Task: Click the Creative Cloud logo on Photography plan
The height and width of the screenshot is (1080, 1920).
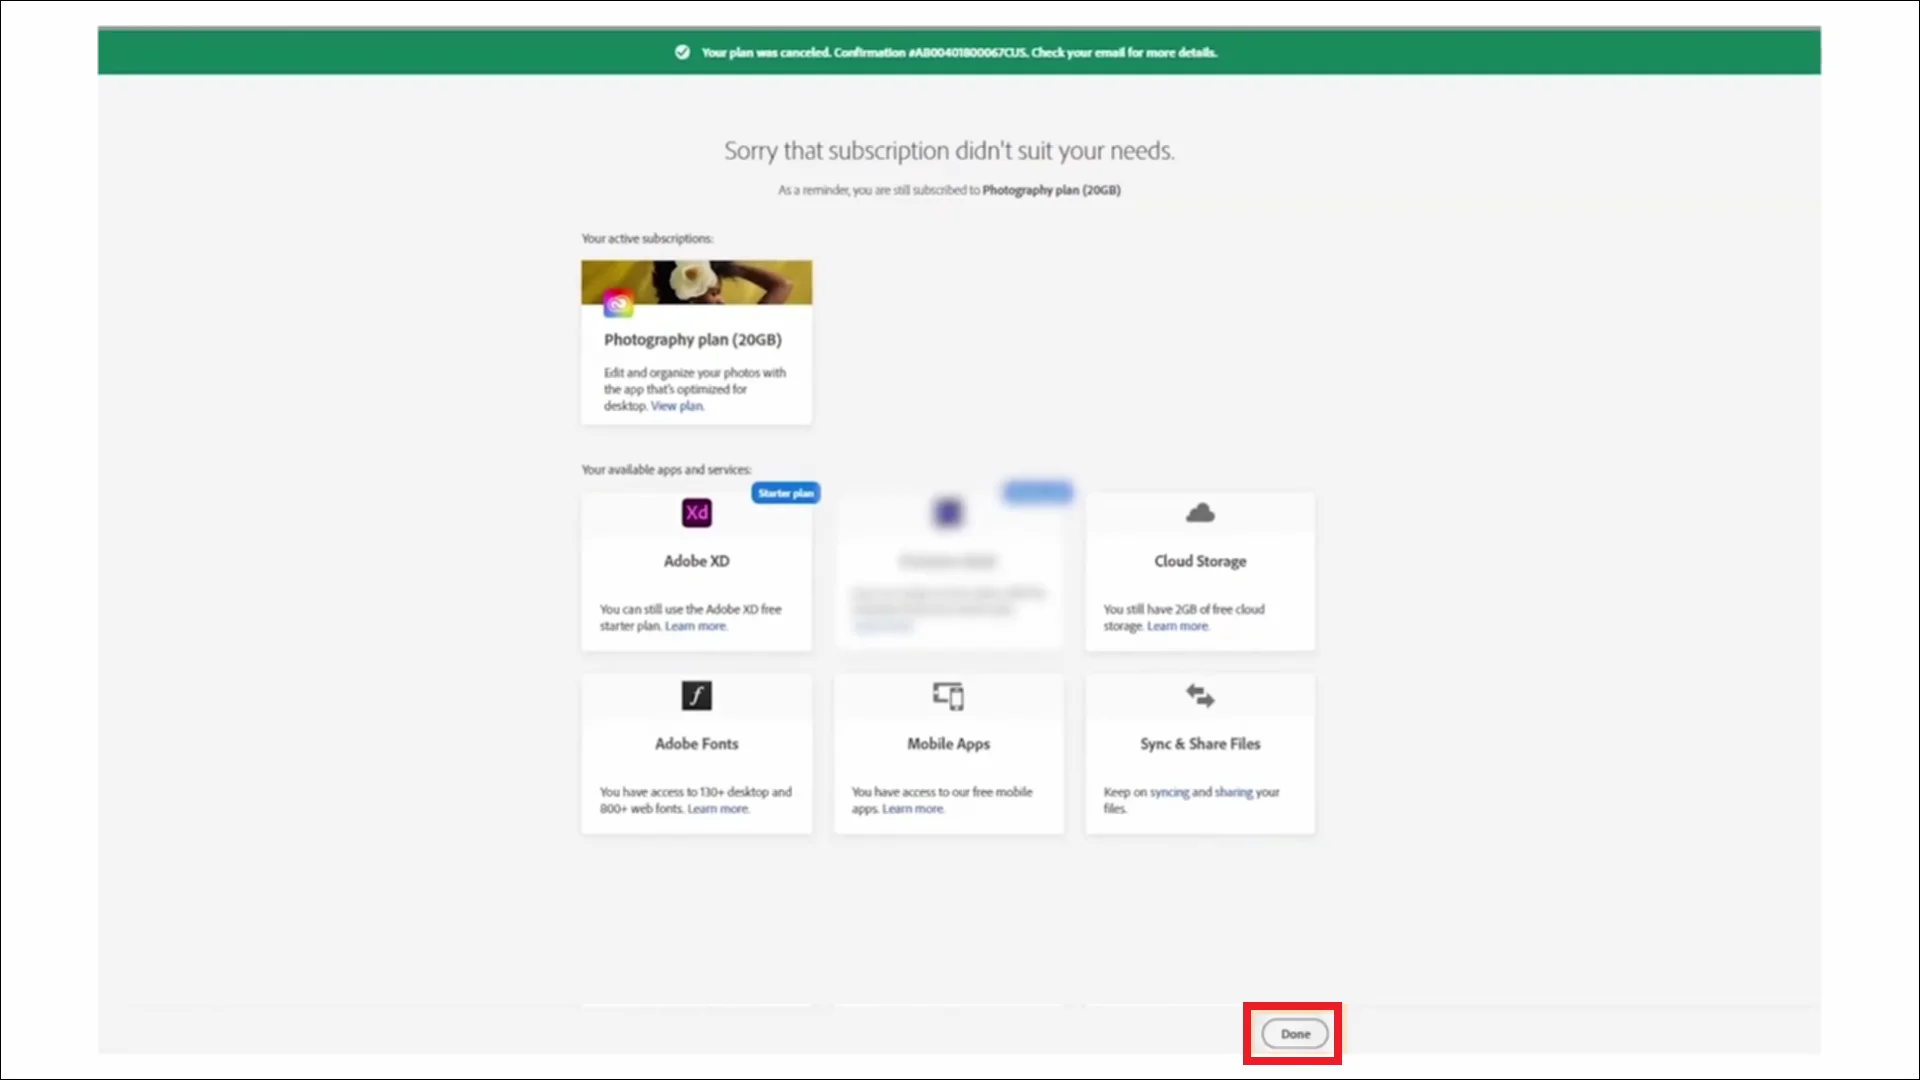Action: point(618,304)
